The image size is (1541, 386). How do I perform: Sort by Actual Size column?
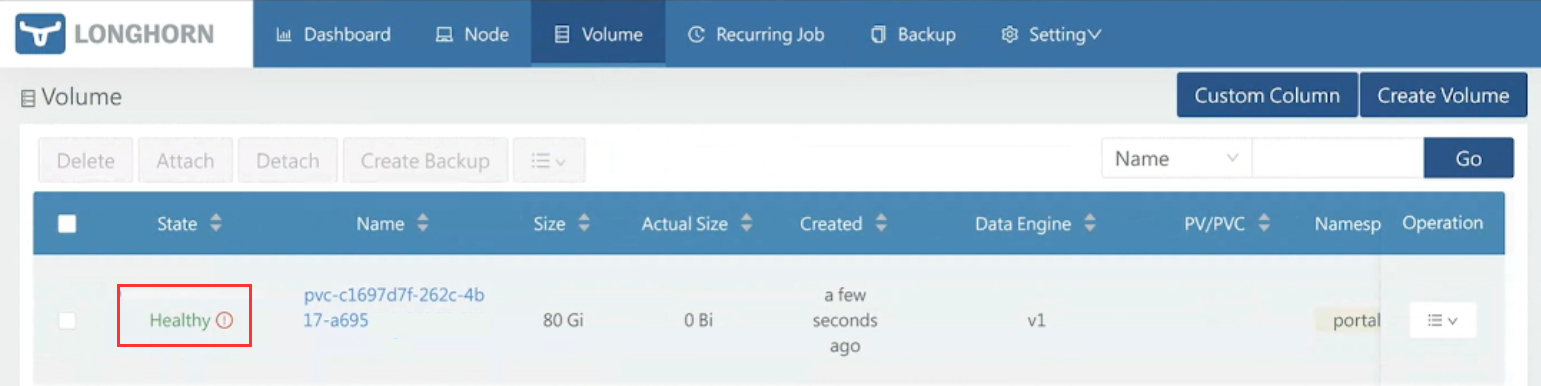(697, 224)
